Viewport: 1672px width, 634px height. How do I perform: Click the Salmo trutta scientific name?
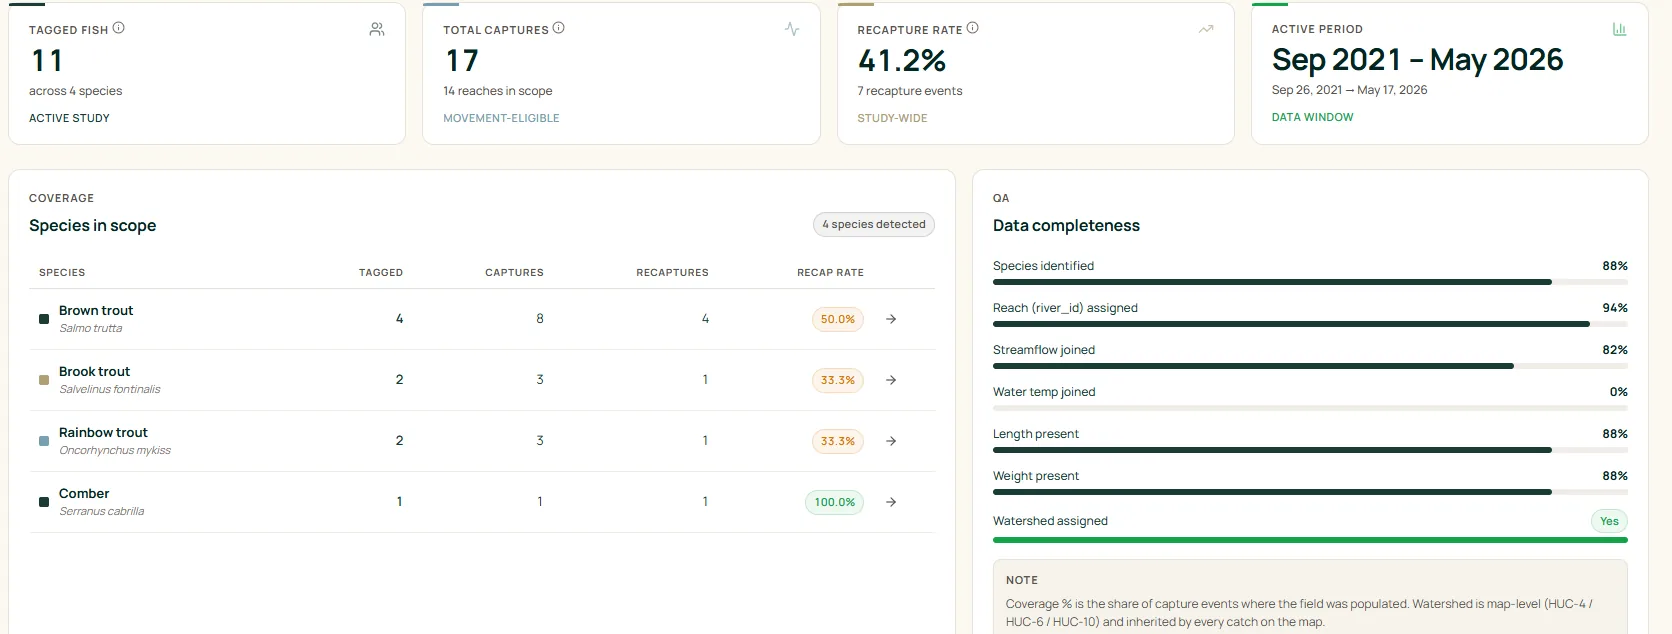(x=90, y=329)
